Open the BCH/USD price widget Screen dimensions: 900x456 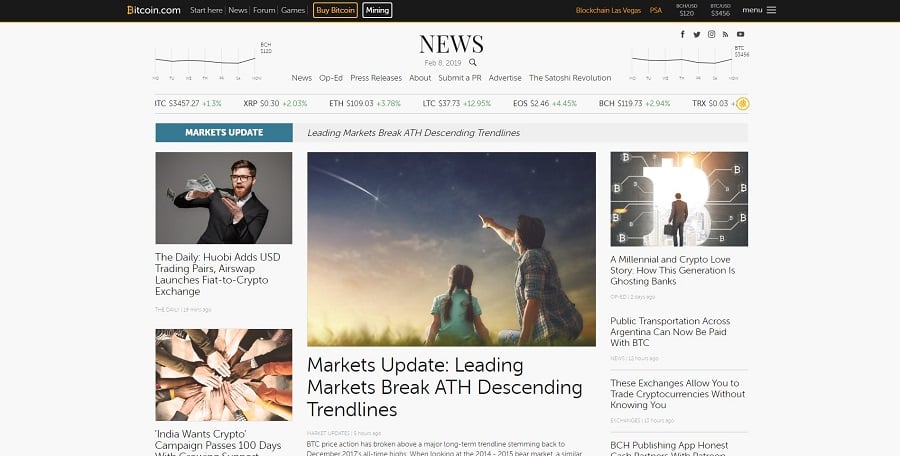click(686, 10)
